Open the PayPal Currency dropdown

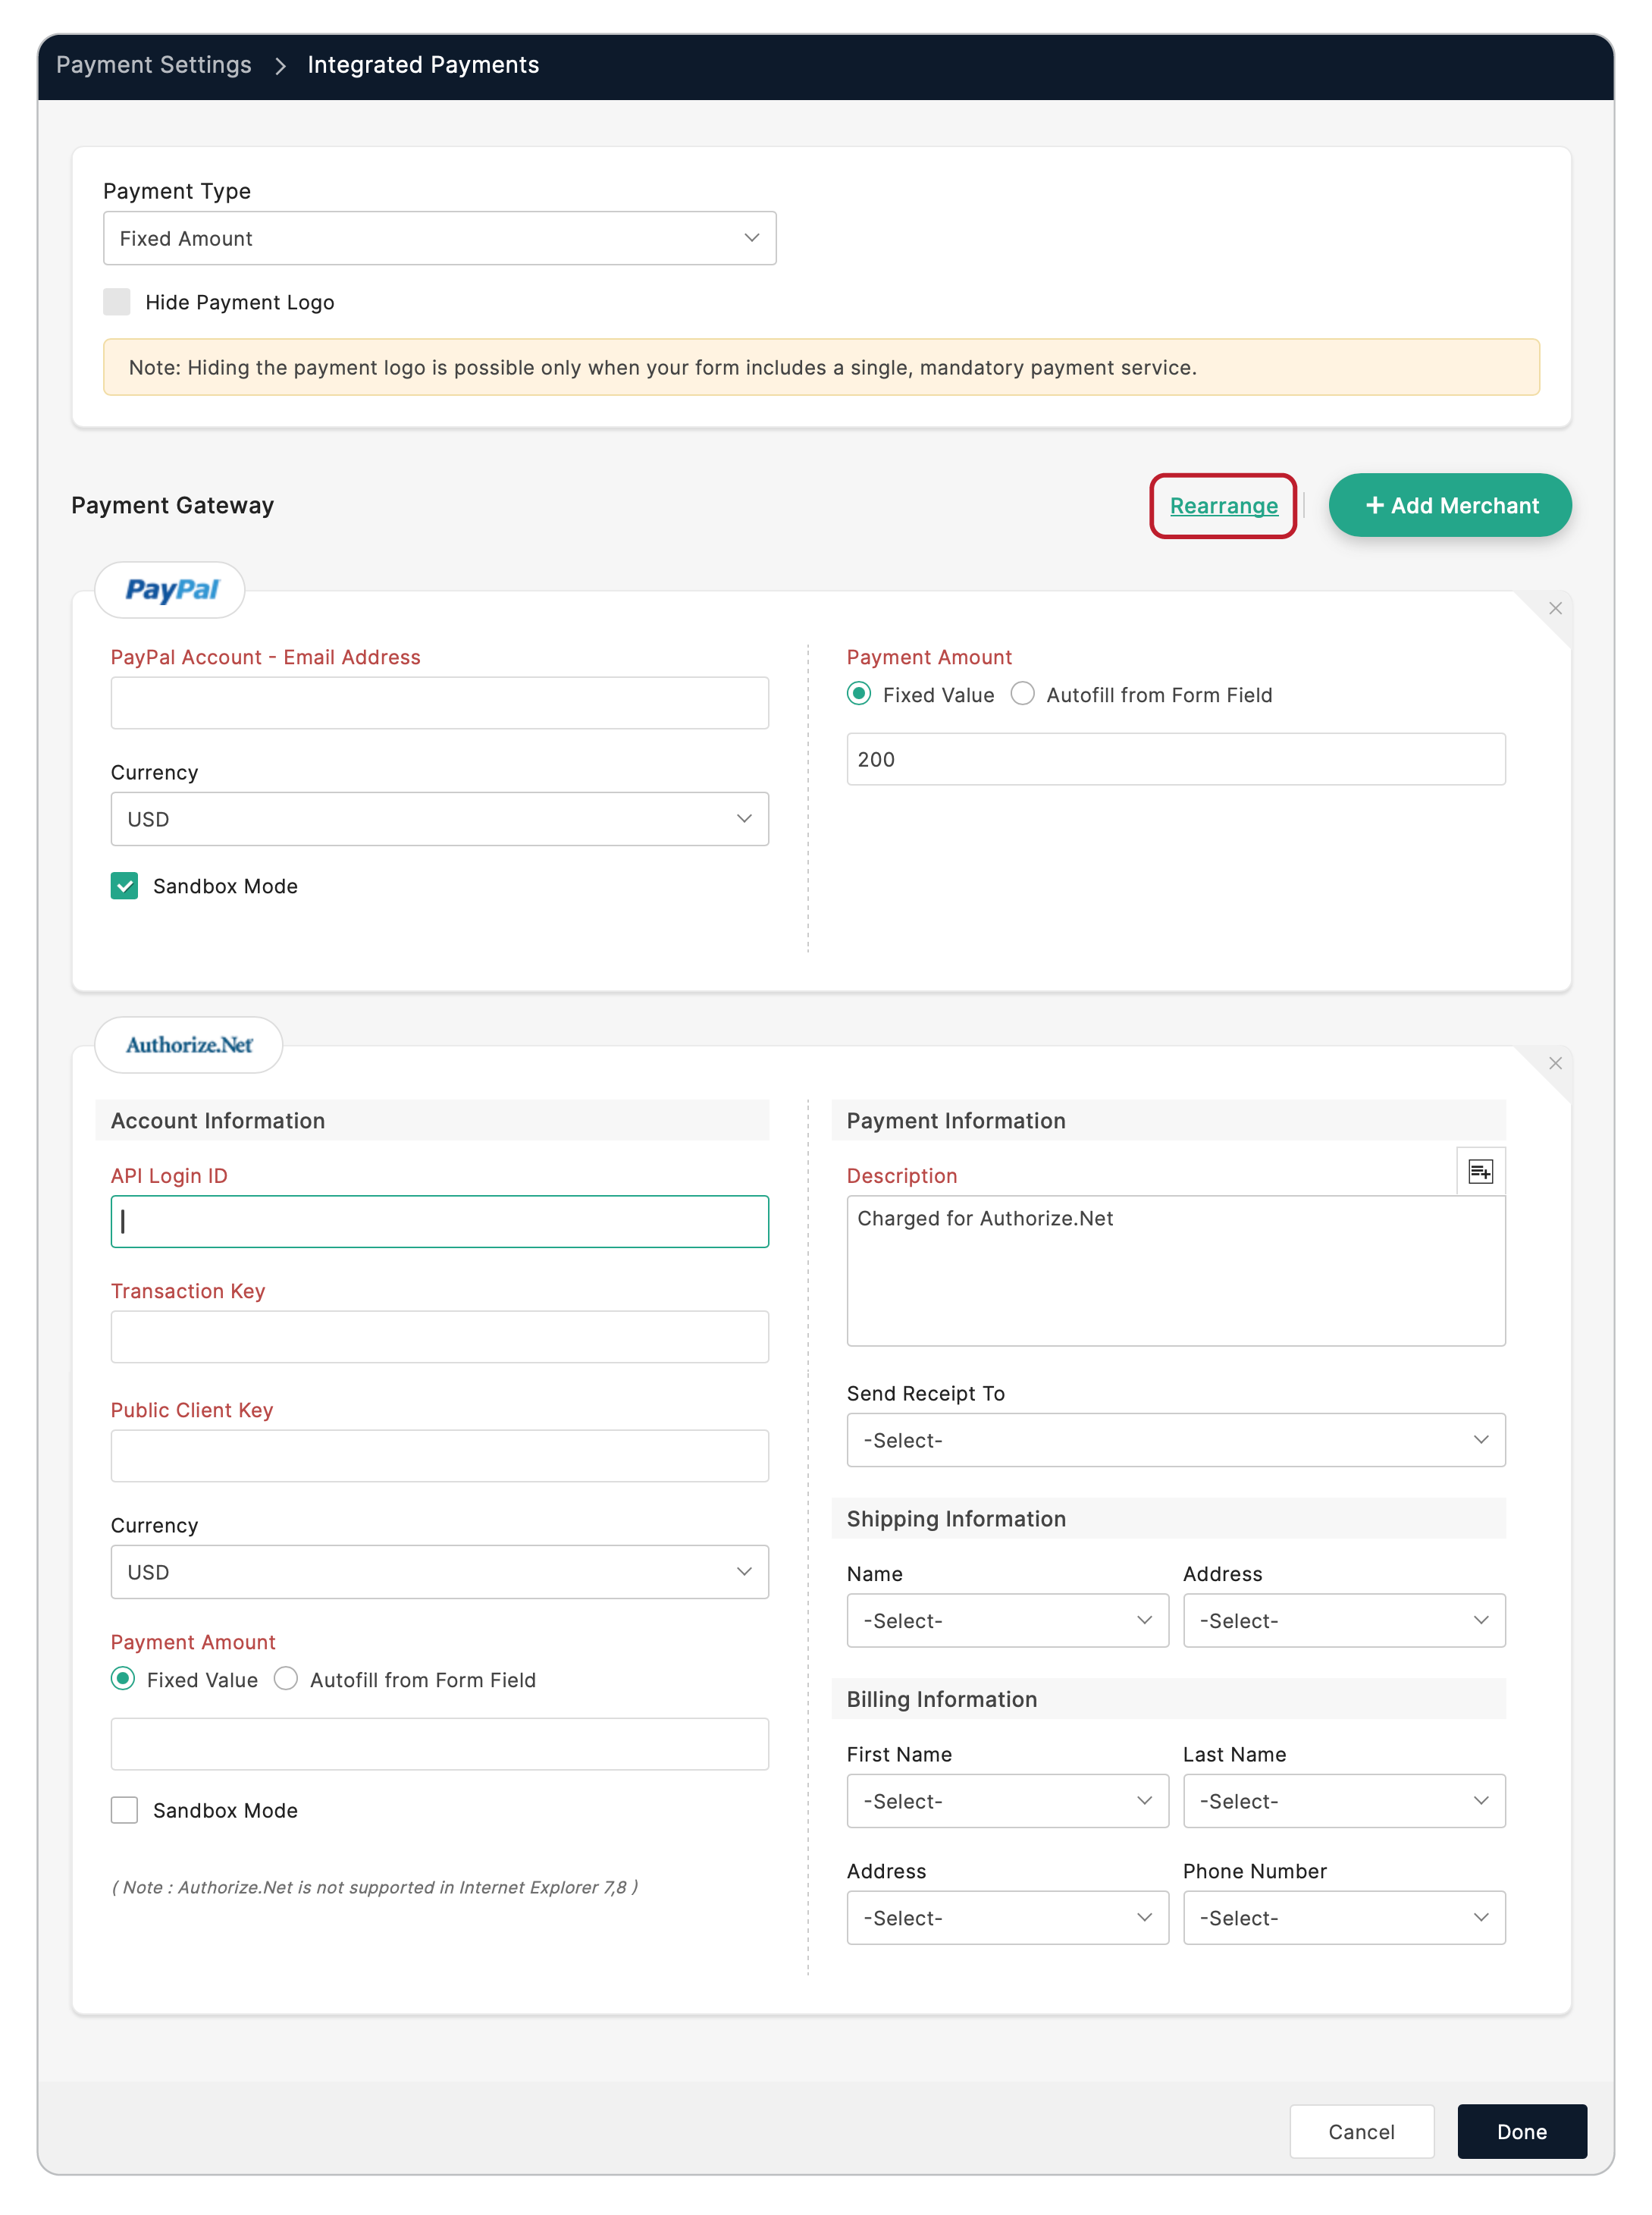[x=439, y=819]
